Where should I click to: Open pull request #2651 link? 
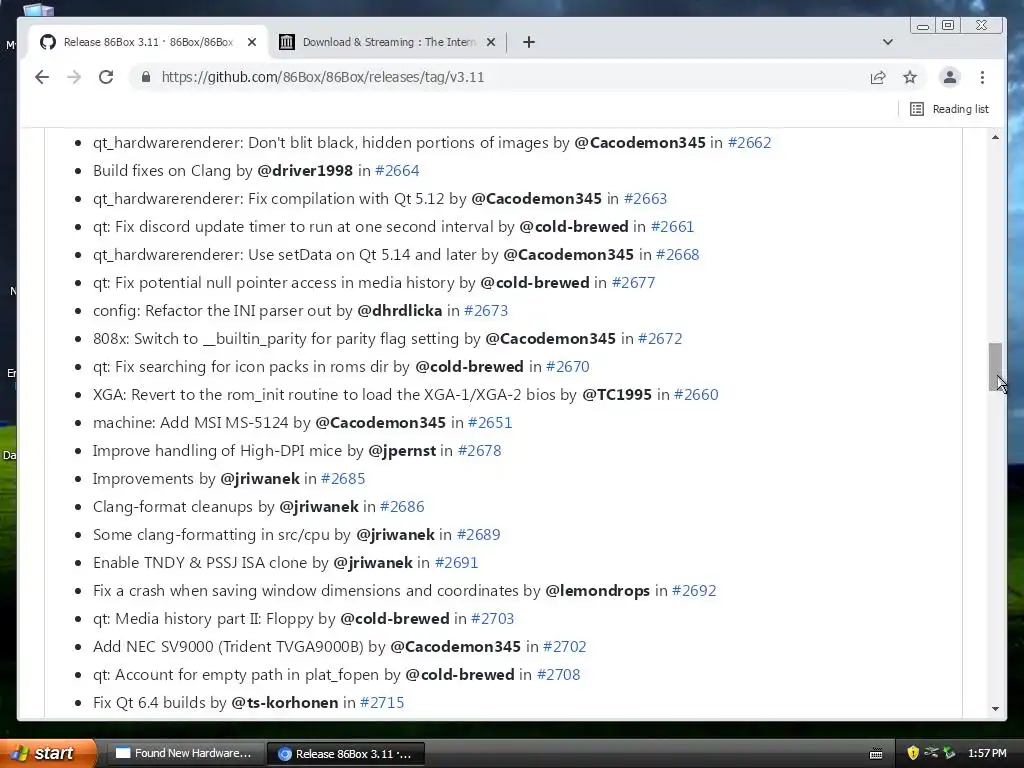click(490, 423)
